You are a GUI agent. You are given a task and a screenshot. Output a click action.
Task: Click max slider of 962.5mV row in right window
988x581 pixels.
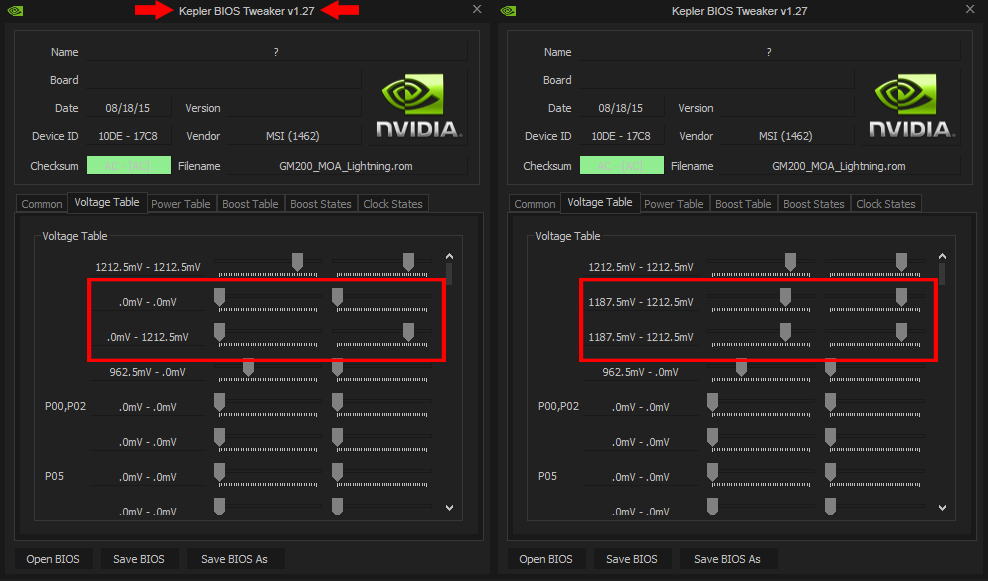[x=830, y=367]
